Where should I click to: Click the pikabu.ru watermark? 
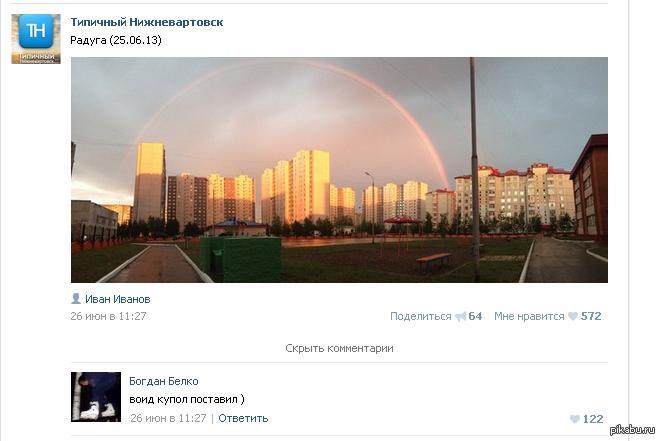point(632,430)
